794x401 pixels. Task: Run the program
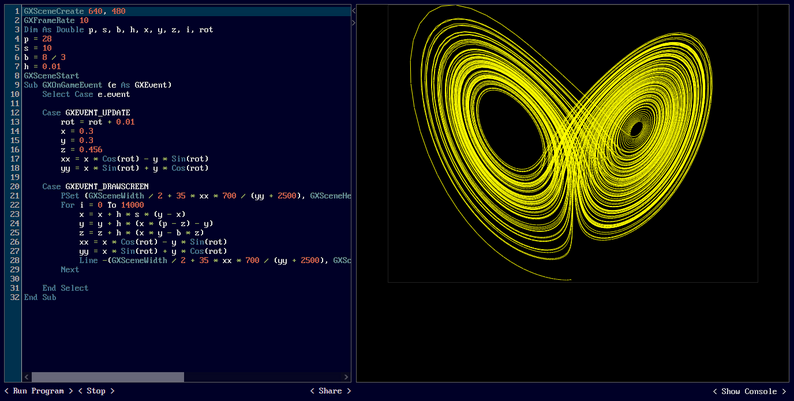[40, 391]
